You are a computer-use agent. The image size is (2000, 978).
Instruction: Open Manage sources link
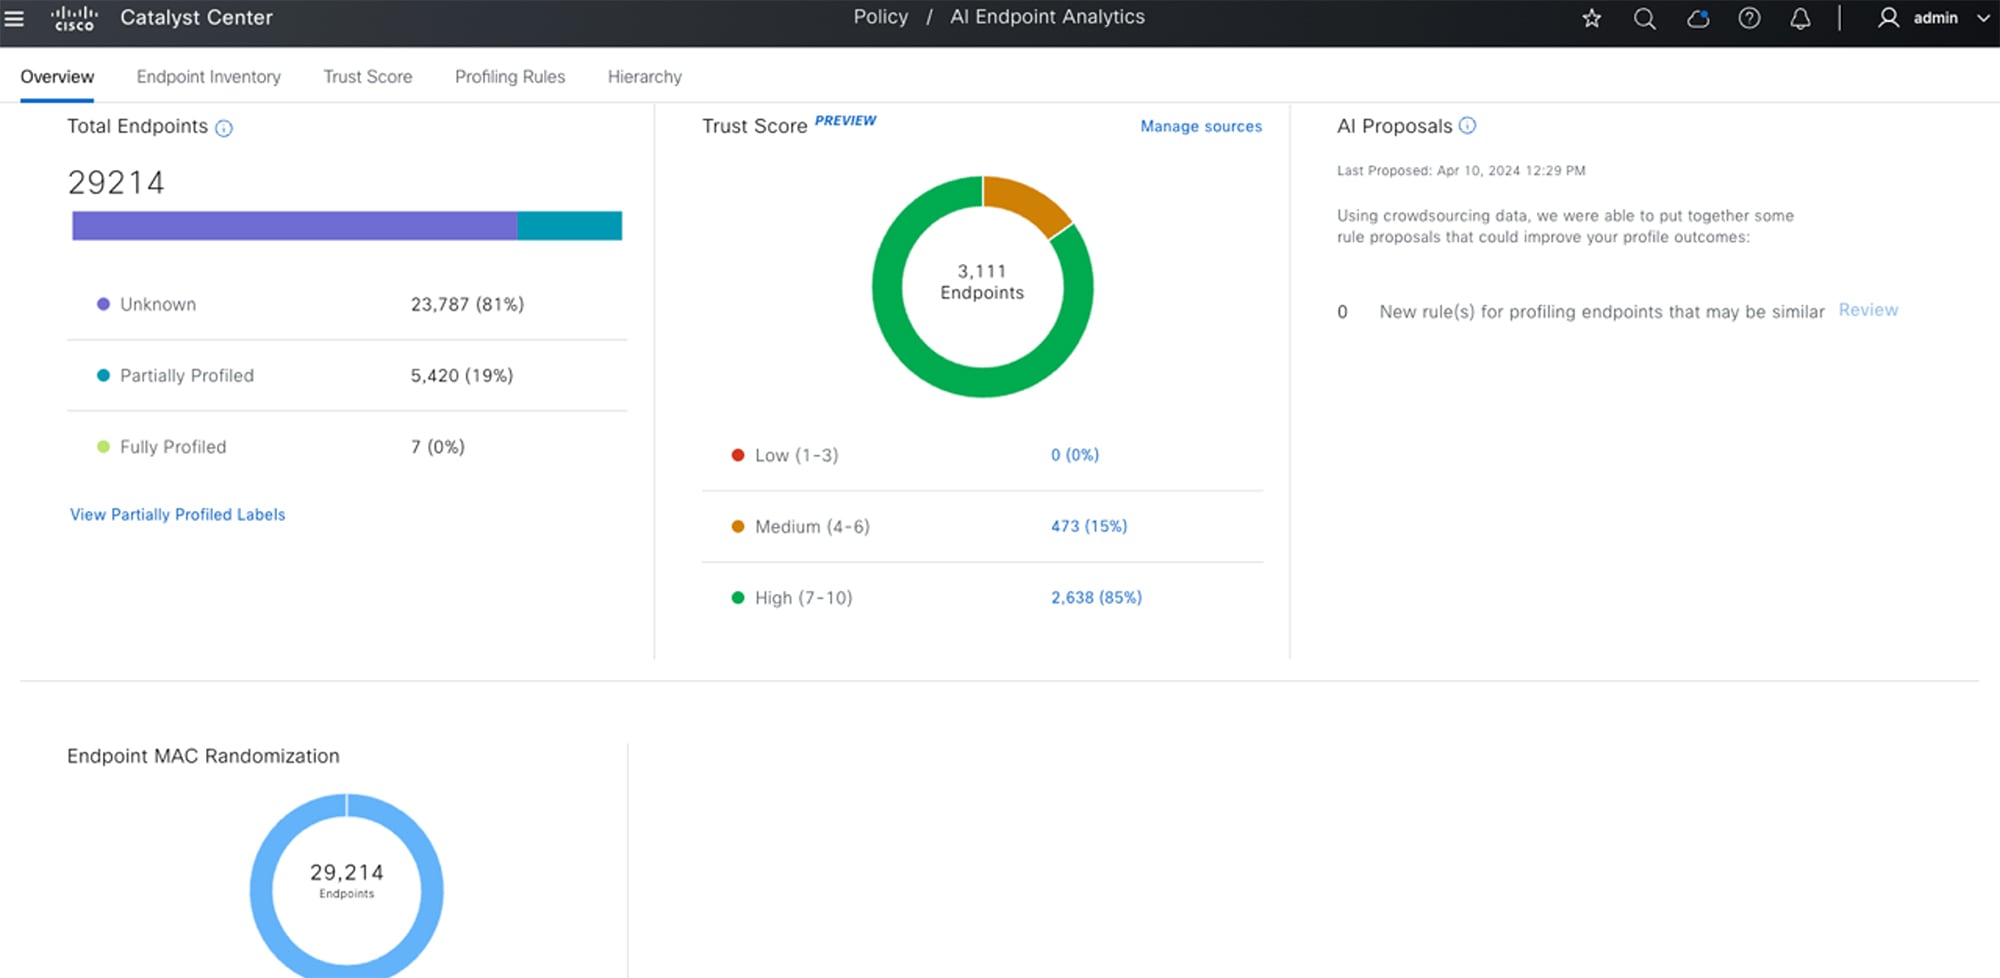(x=1201, y=126)
